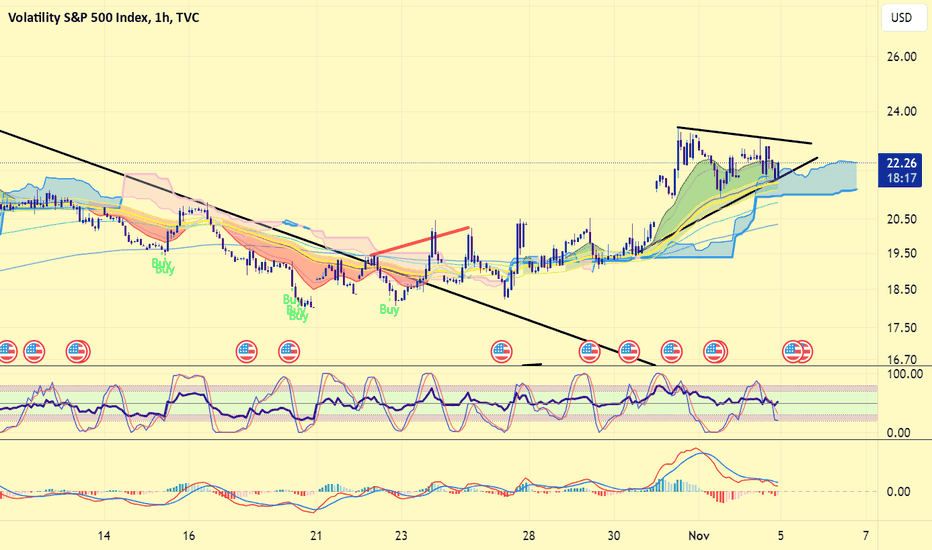The width and height of the screenshot is (932, 550).
Task: Click the 20.50 price axis label
Action: tap(901, 219)
